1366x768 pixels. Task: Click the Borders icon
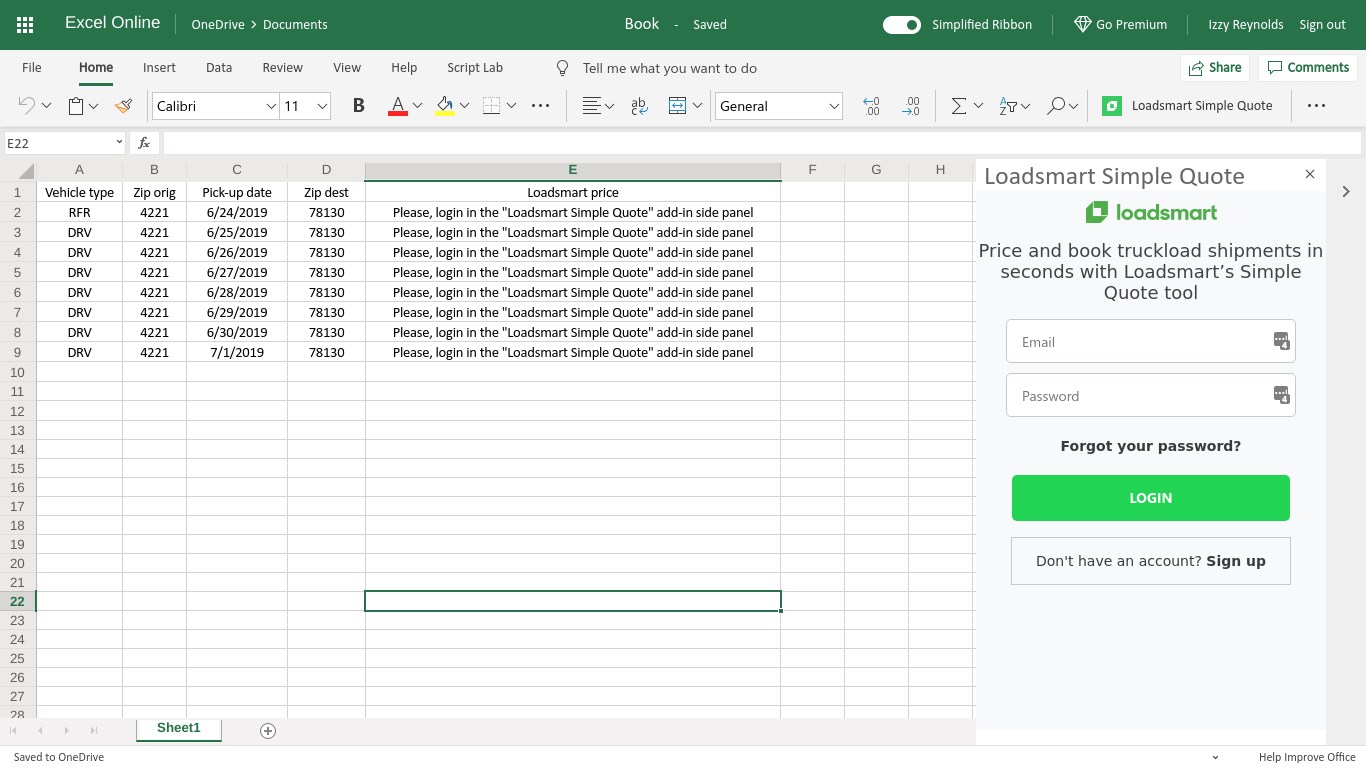pyautogui.click(x=491, y=106)
